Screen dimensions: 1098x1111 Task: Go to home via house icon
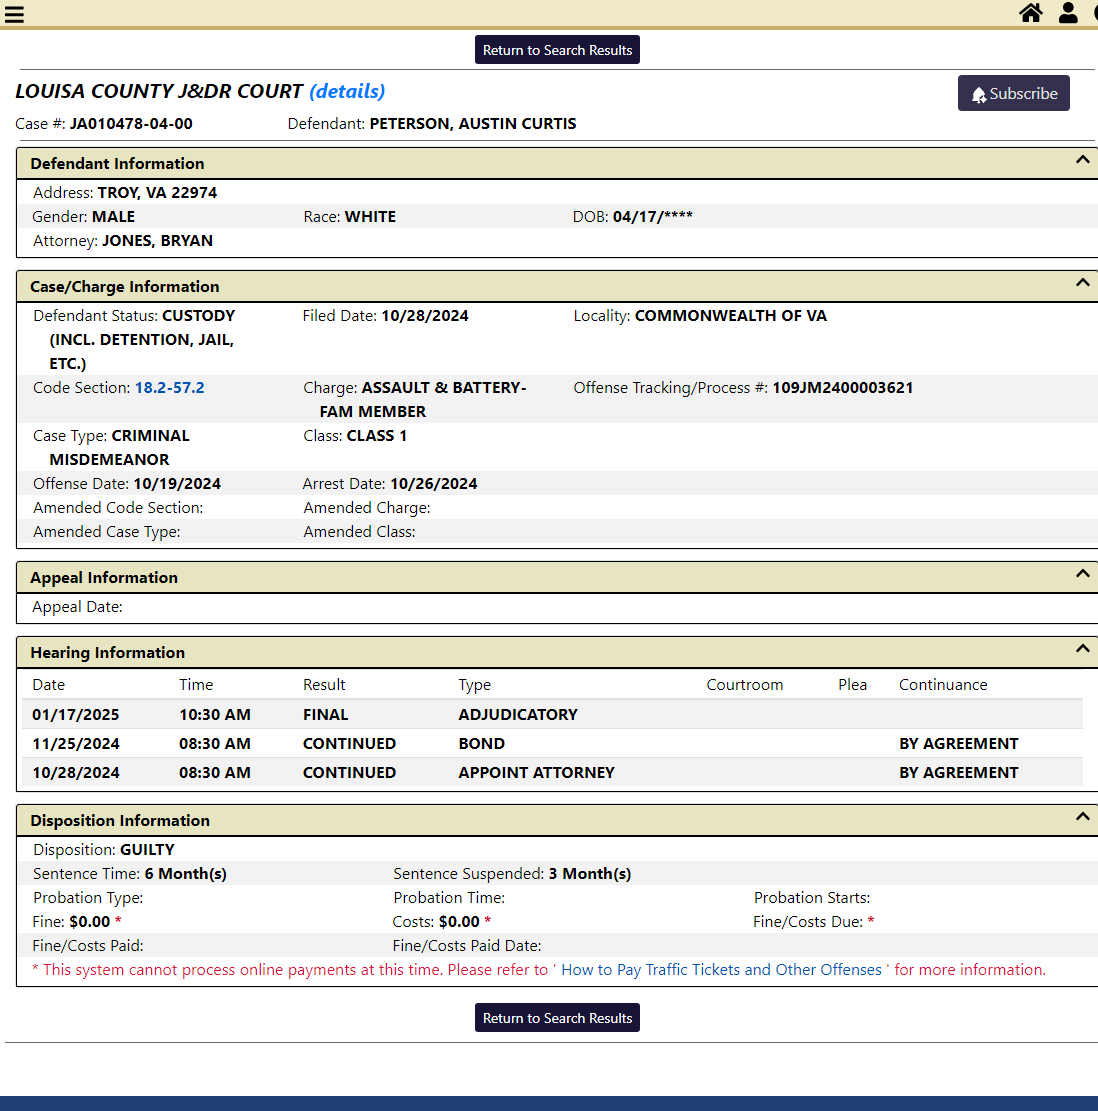1031,13
